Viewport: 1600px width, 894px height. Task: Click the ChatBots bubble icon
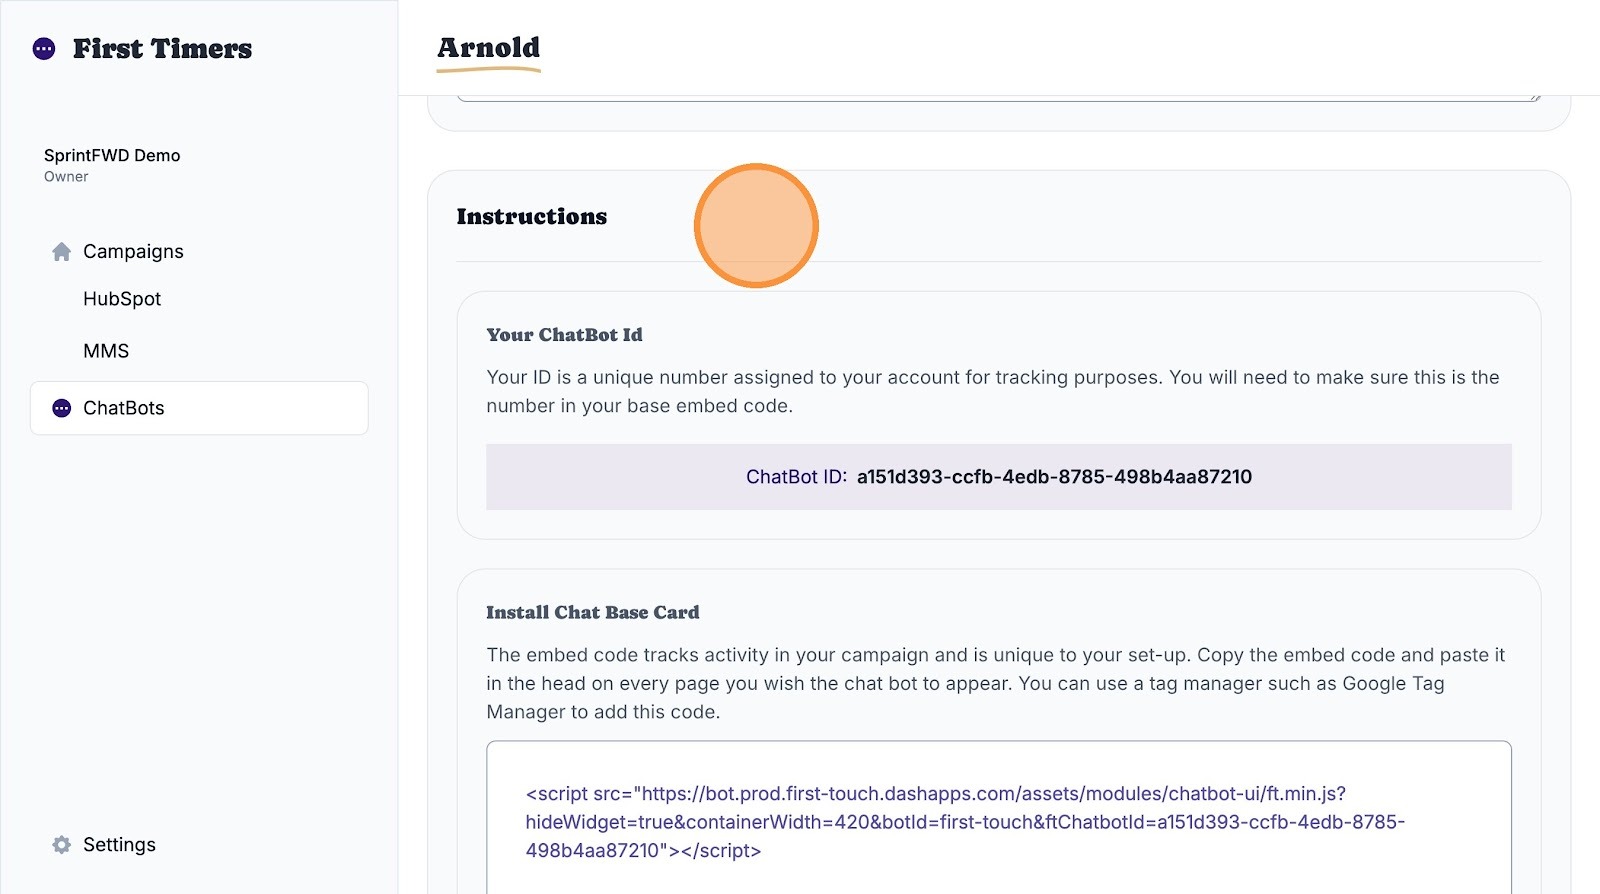pyautogui.click(x=61, y=408)
